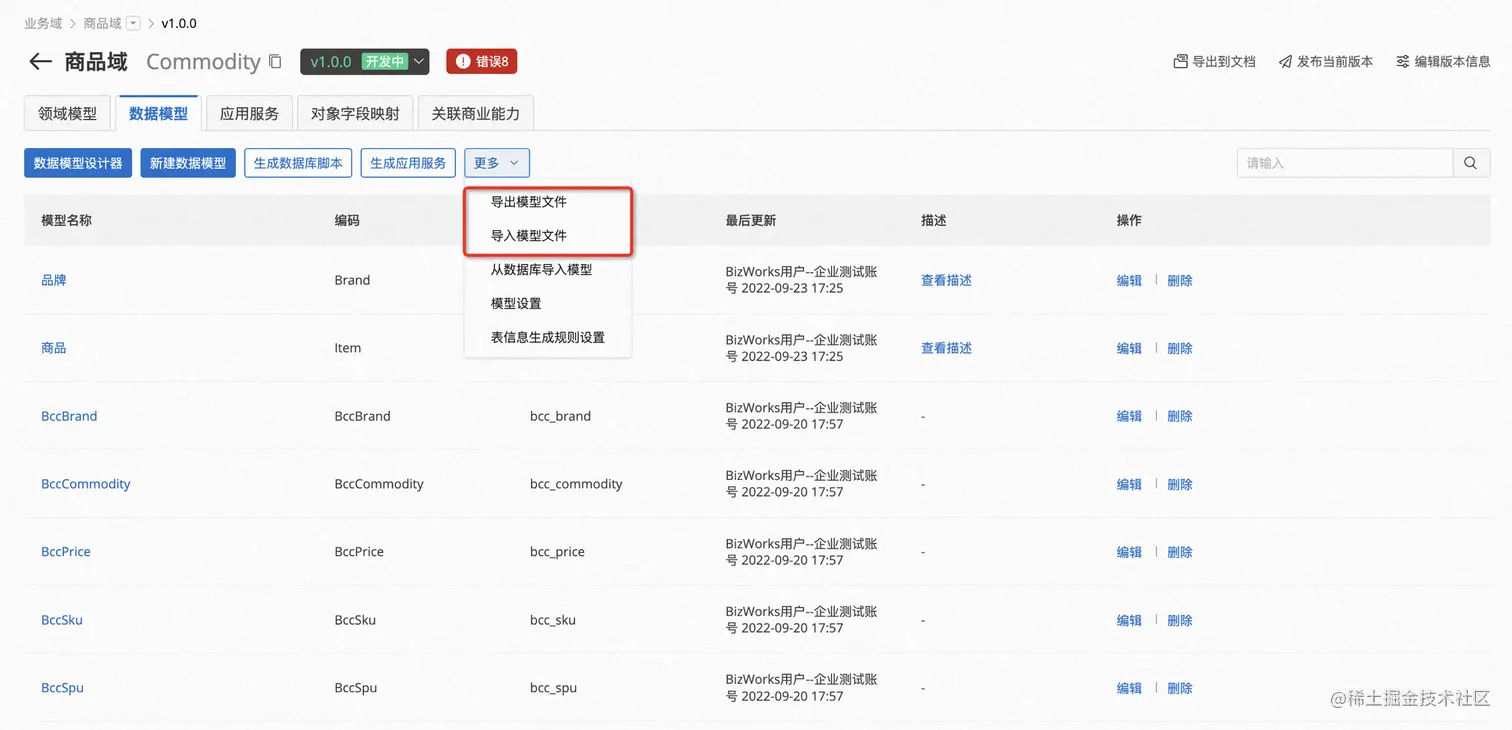Click 删除 in the BccPrice row

[x=1180, y=552]
